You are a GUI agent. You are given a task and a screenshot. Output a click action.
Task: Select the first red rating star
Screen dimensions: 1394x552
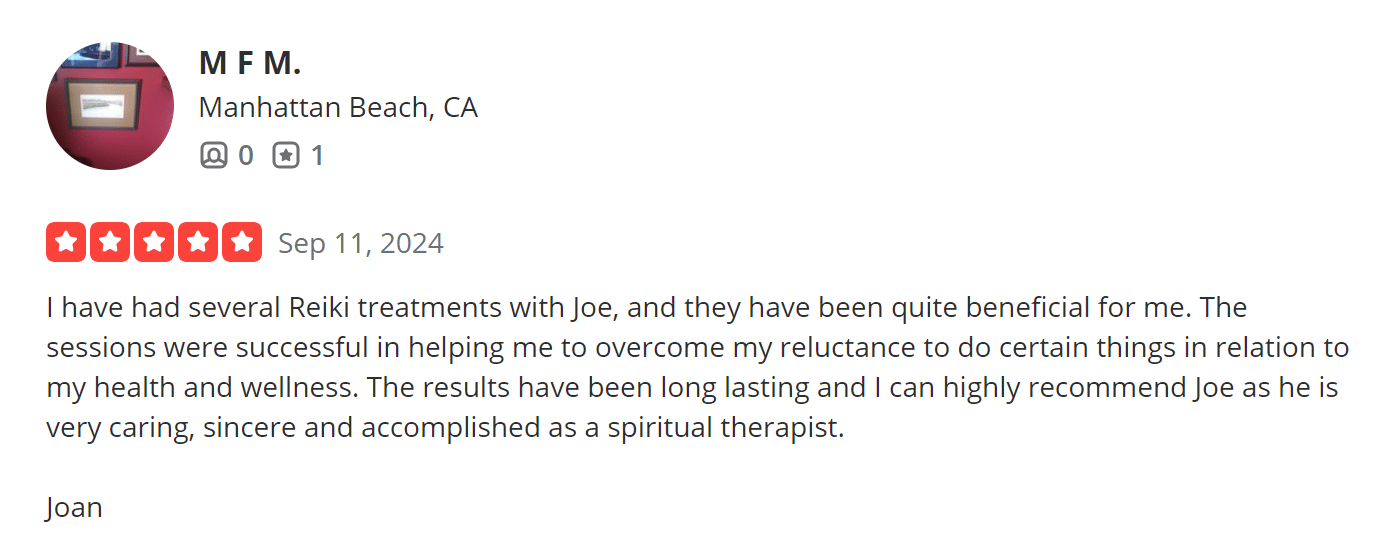(x=66, y=242)
